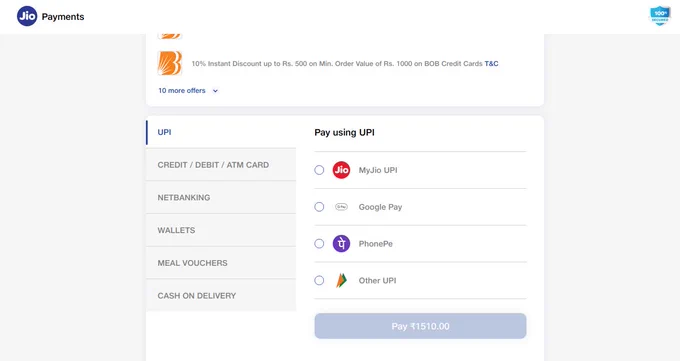Choose the Other UPI radio option
Viewport: 680px width, 361px height.
tap(319, 280)
